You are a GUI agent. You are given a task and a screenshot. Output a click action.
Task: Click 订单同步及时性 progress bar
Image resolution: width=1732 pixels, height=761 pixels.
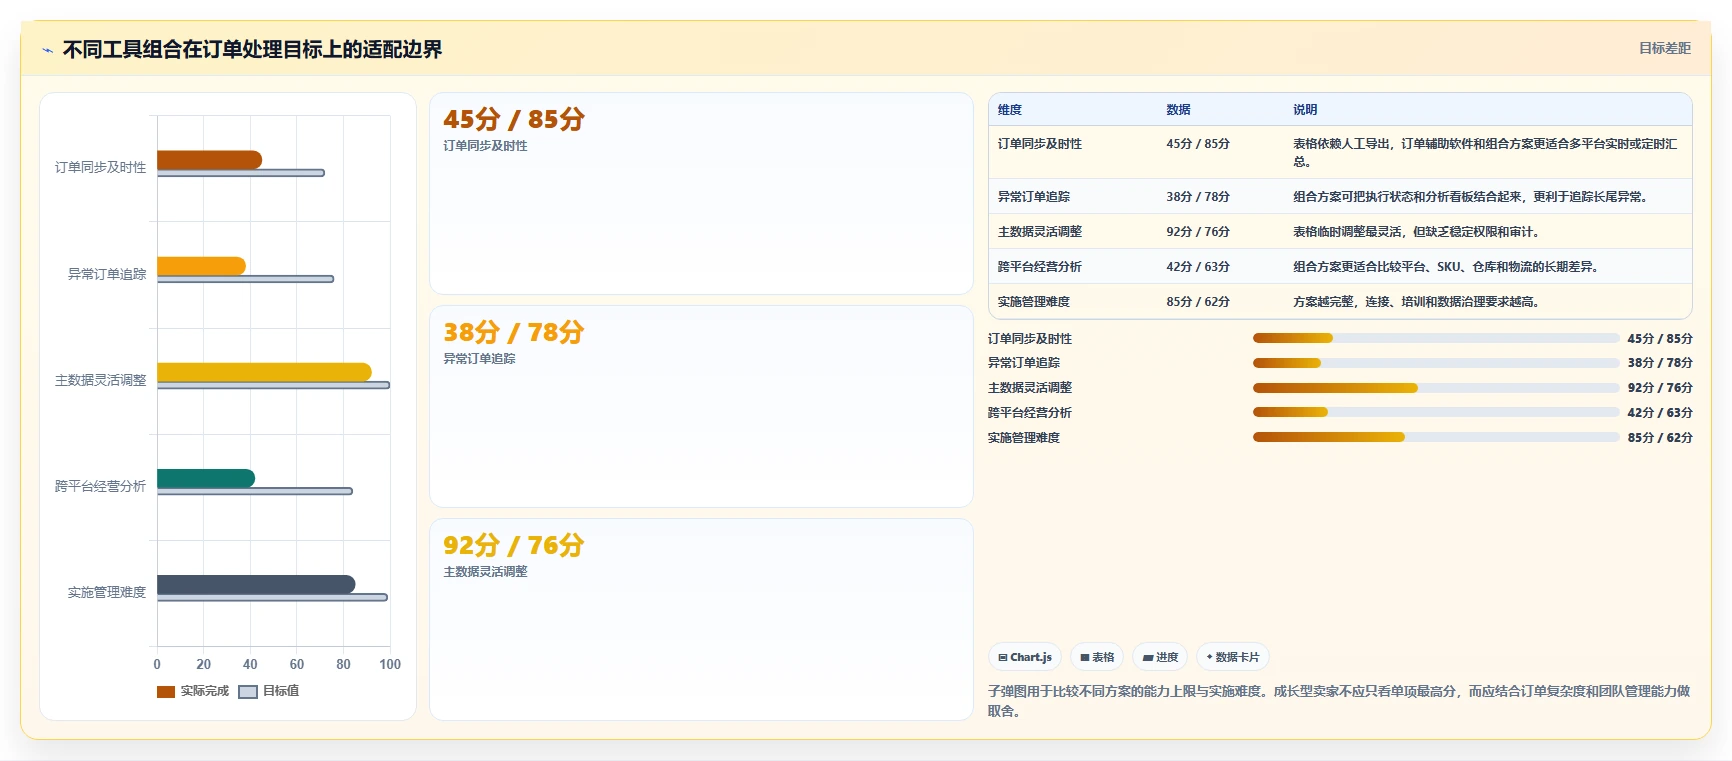coord(1436,338)
